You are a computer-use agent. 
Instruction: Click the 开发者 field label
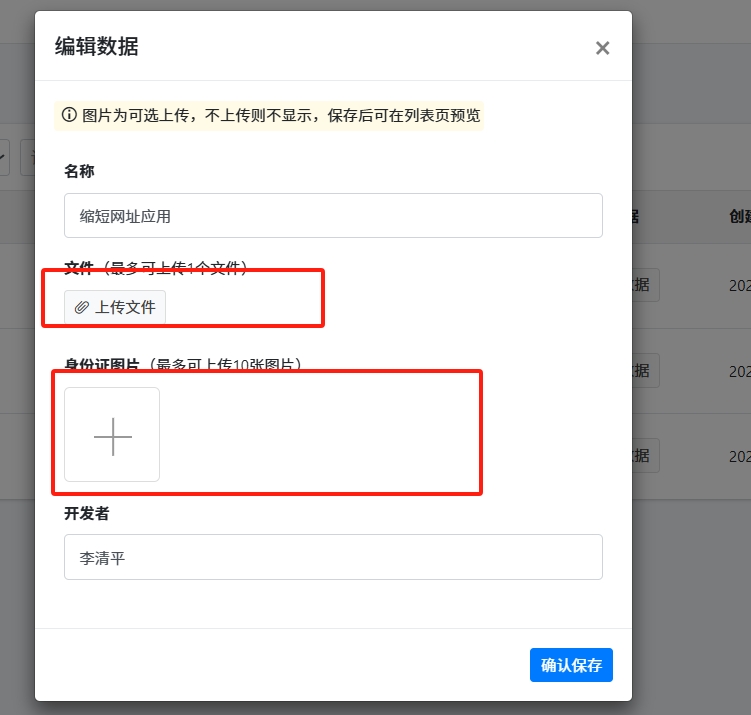point(86,513)
